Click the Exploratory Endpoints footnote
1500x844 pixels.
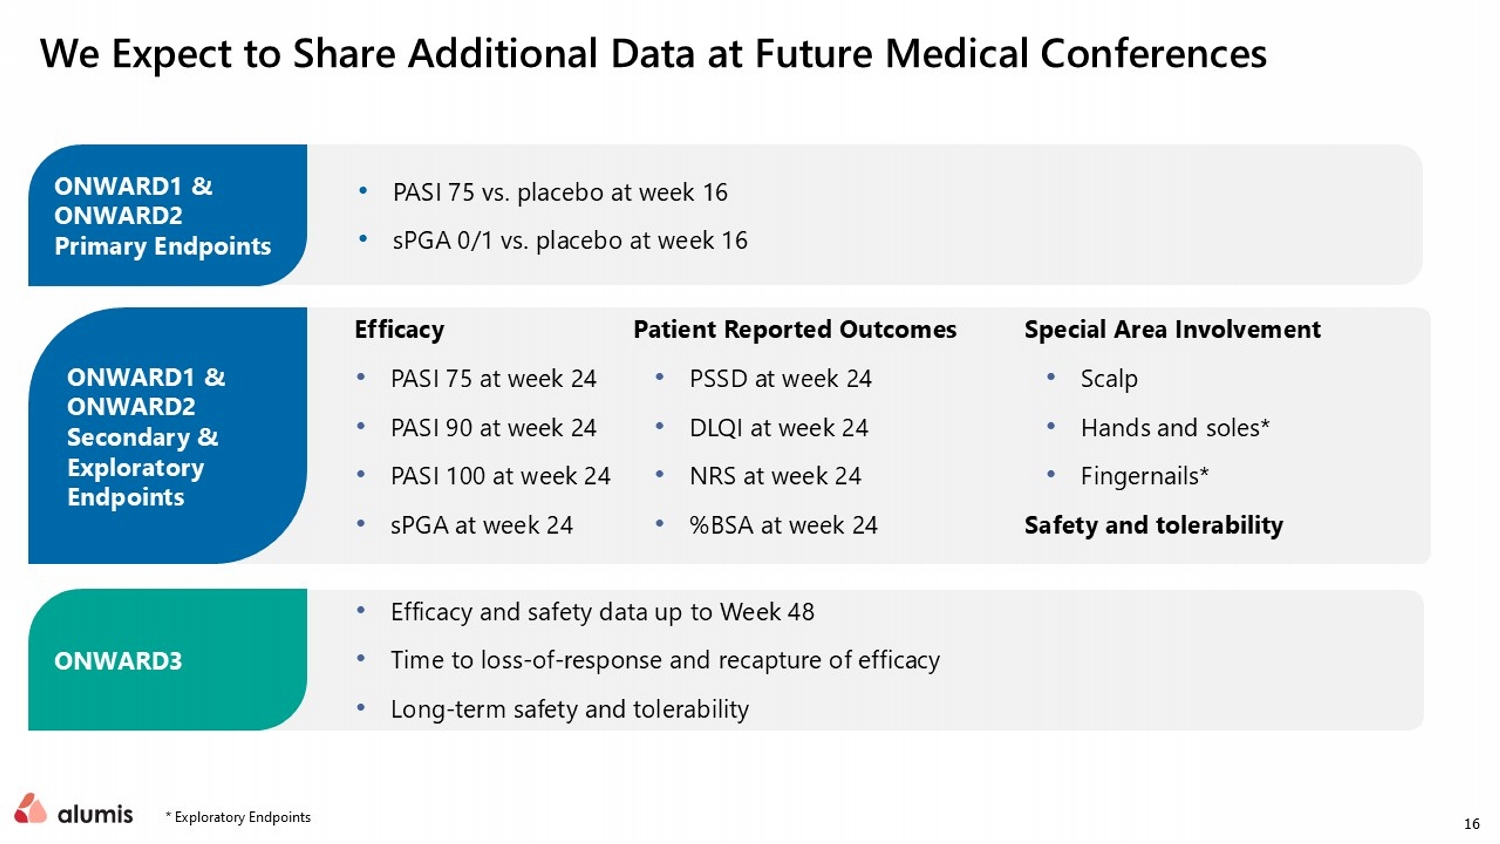238,818
